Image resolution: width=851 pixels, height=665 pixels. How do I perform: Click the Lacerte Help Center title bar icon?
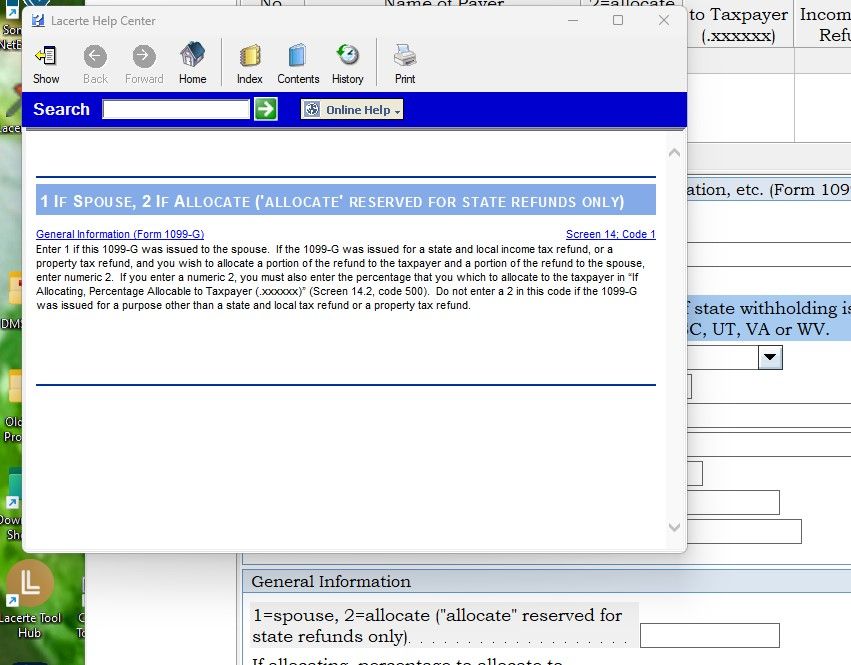pos(38,21)
